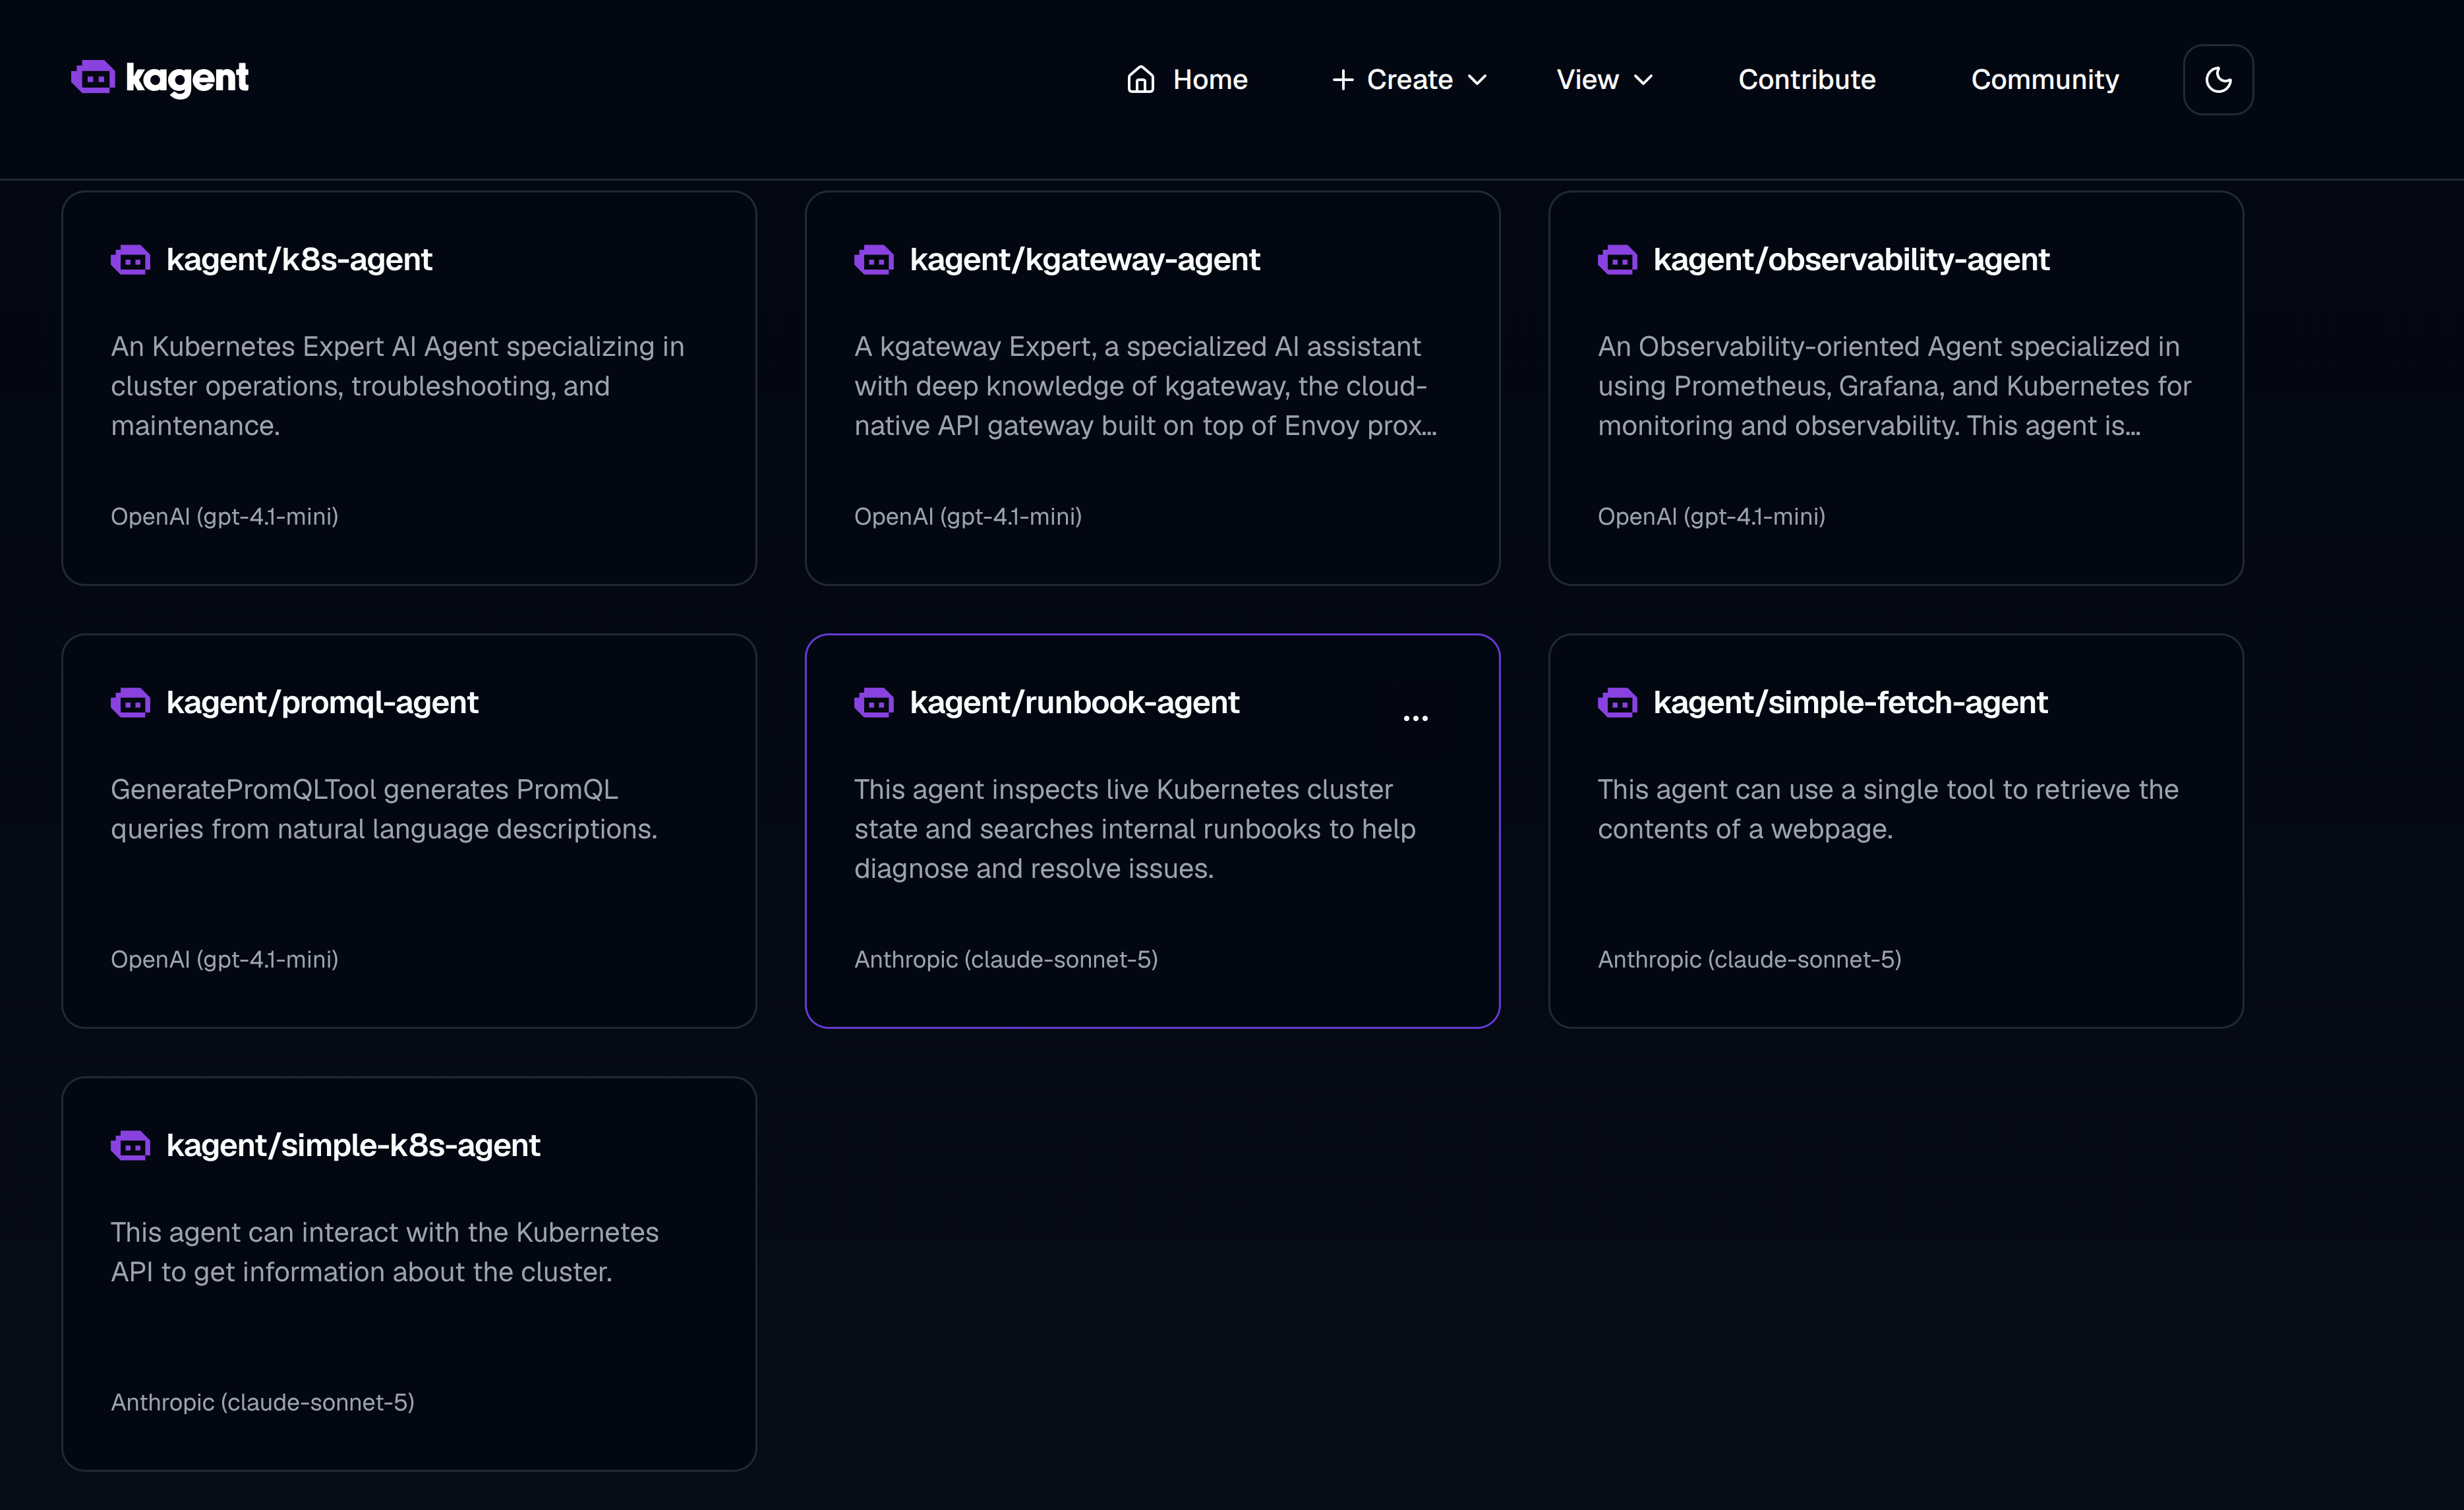Click the simple-fetch-agent description about a webpage

pyautogui.click(x=1888, y=809)
